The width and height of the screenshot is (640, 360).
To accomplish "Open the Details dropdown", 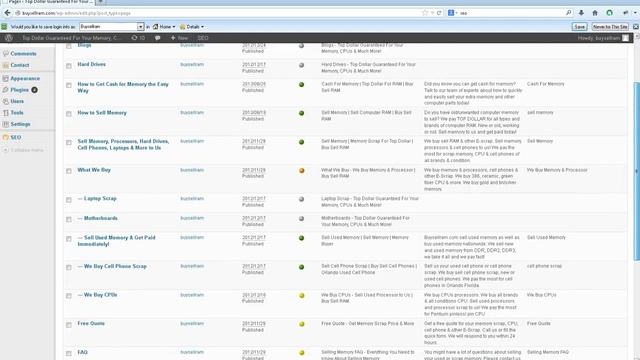I will 192,27.
